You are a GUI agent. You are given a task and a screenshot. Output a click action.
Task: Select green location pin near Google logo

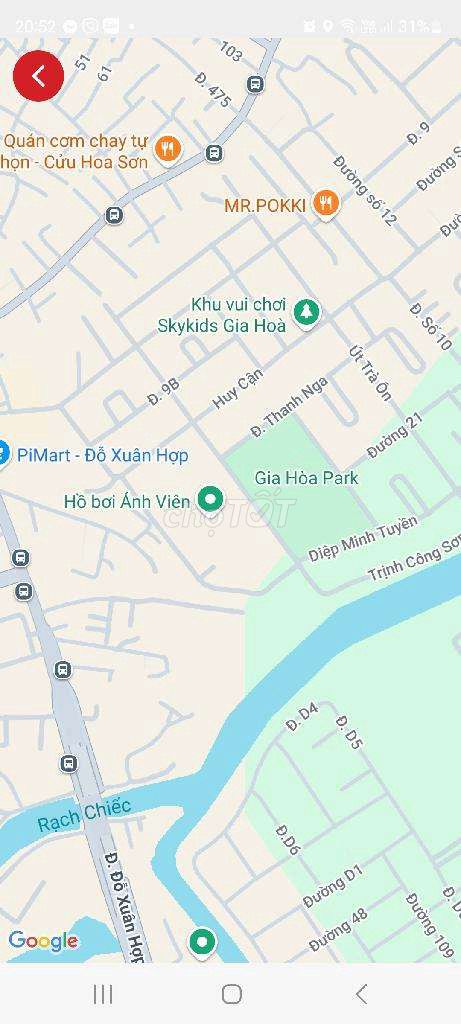[x=202, y=942]
